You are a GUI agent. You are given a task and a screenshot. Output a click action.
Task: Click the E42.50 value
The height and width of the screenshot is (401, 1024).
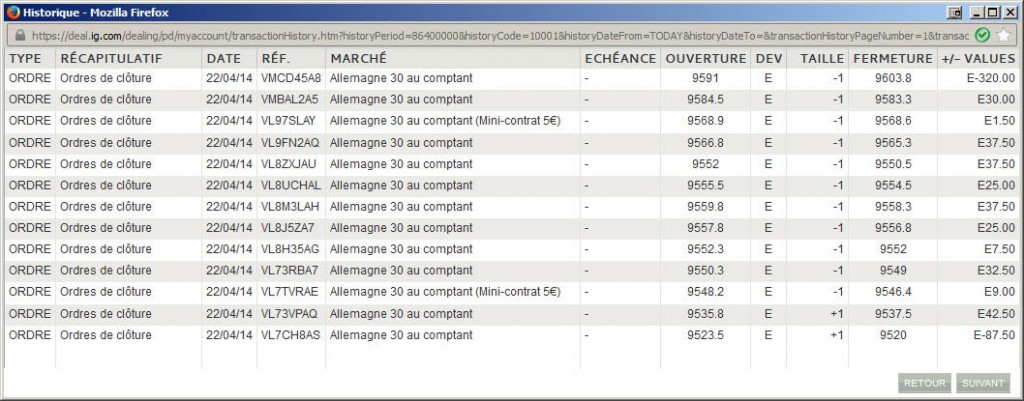[997, 313]
